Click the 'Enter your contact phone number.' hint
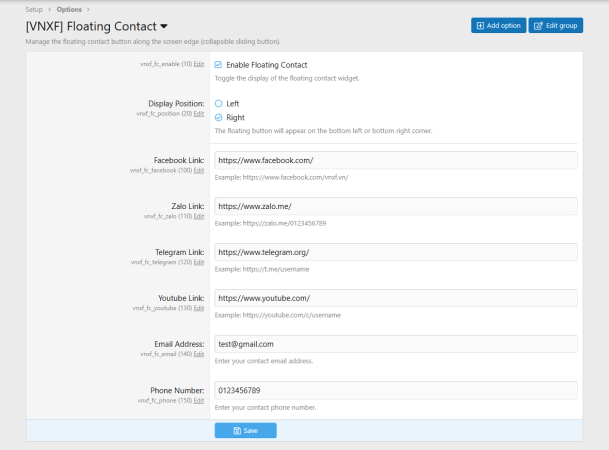 tap(265, 407)
